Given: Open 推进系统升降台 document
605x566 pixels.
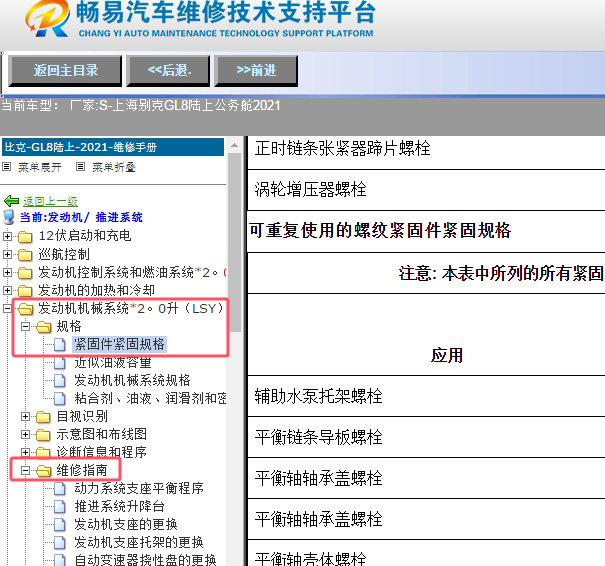Looking at the screenshot, I should (120, 506).
